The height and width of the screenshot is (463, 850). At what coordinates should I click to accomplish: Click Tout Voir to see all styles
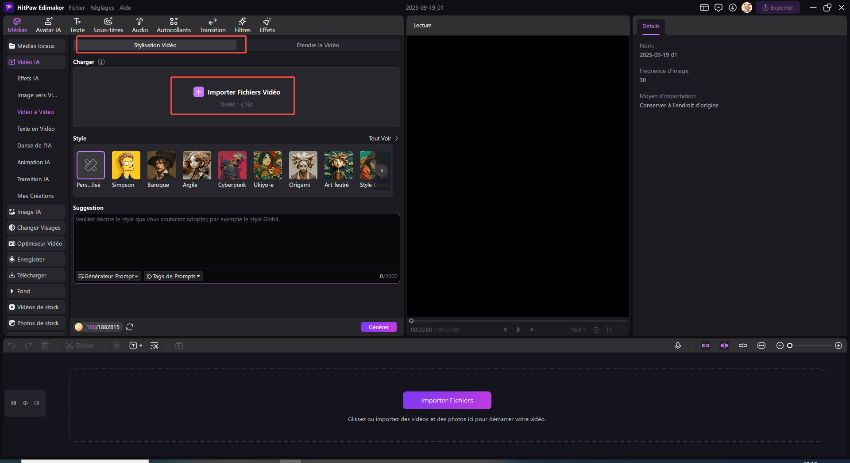coord(383,138)
